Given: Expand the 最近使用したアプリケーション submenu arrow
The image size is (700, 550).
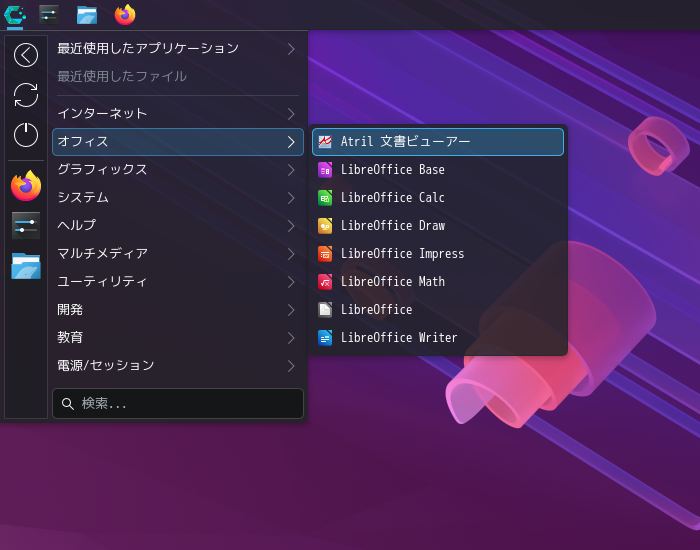Looking at the screenshot, I should 291,49.
